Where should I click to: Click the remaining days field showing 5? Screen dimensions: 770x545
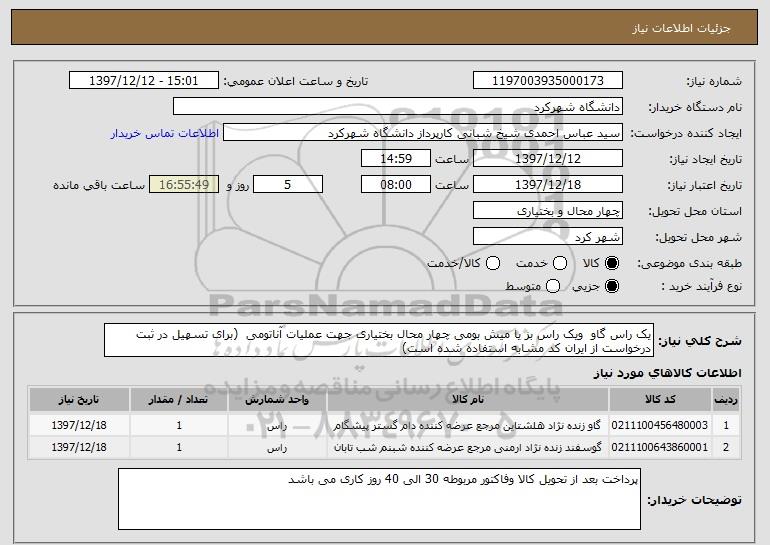pyautogui.click(x=288, y=185)
